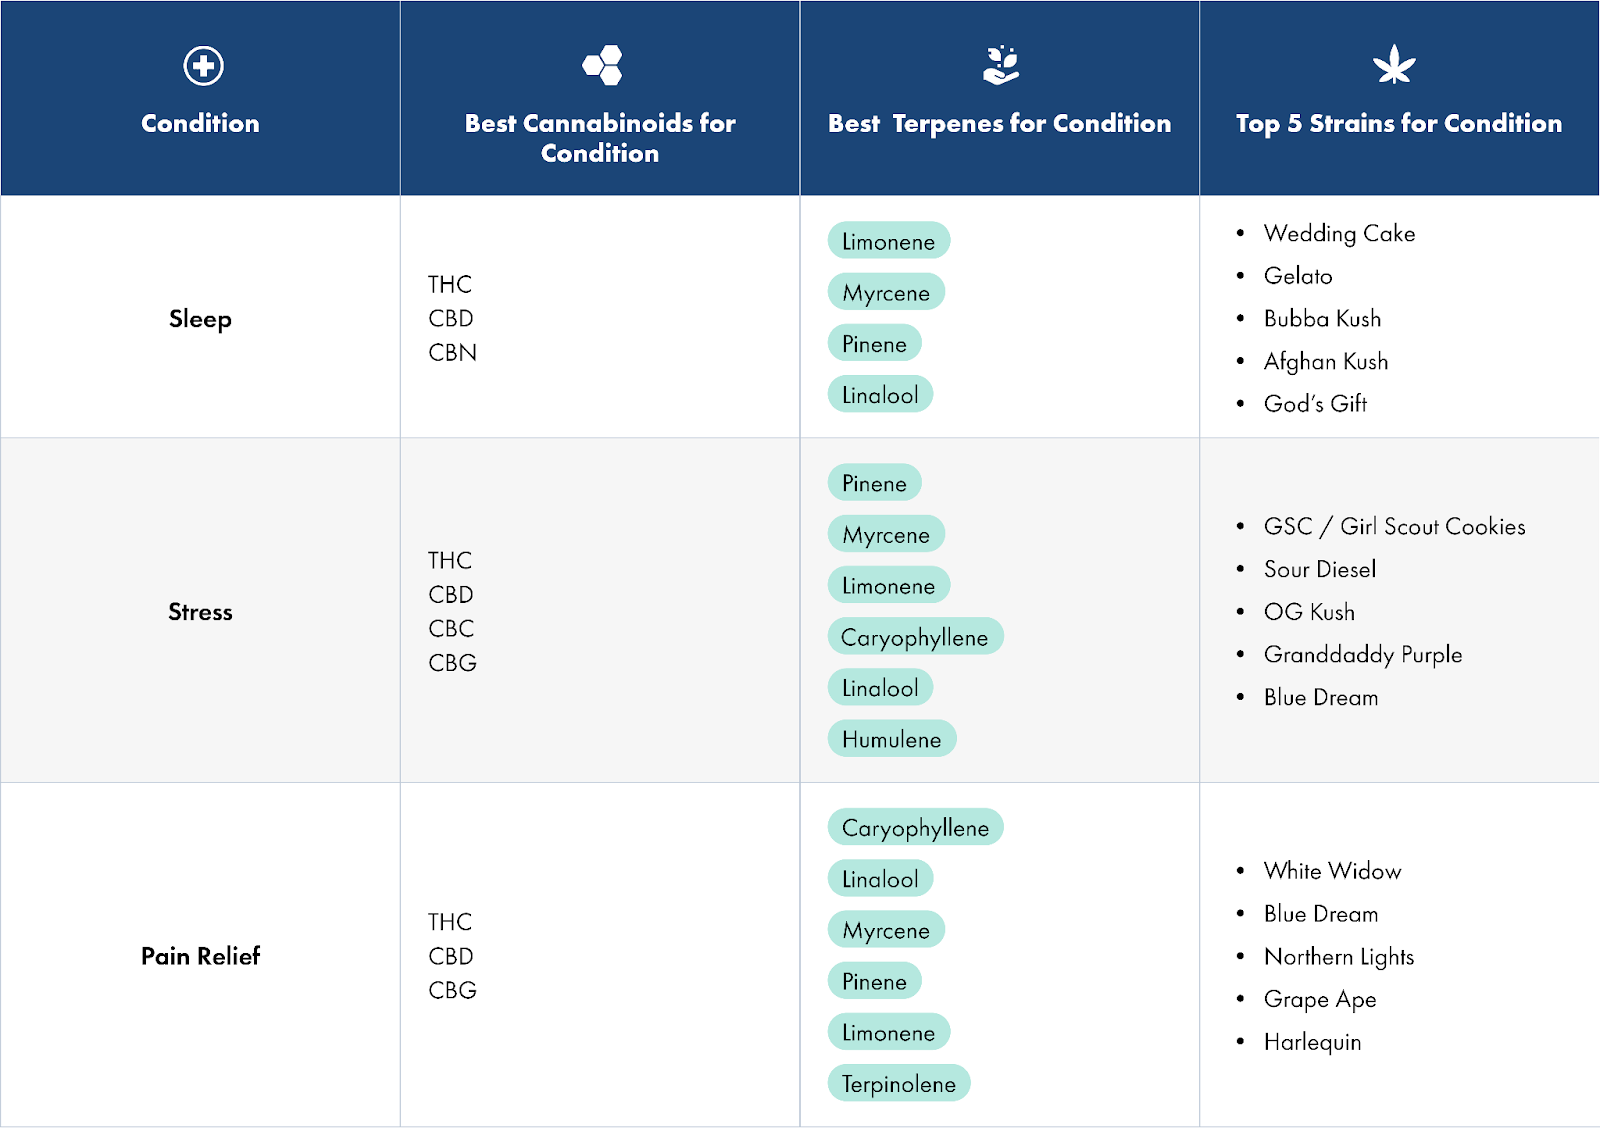Click the "Sour Diesel" strain
This screenshot has width=1600, height=1128.
point(1320,569)
